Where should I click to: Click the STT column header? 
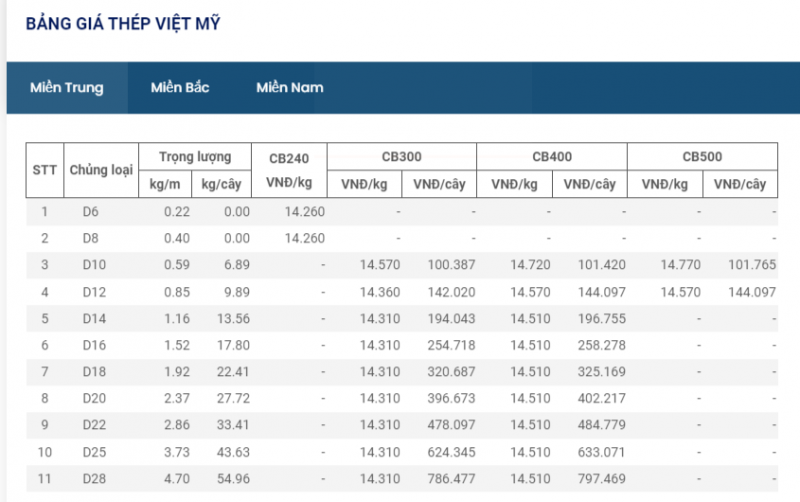tap(45, 170)
